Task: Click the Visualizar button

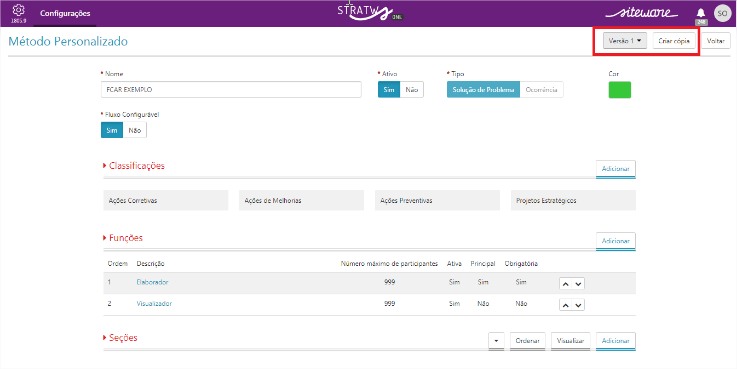Action: click(571, 340)
